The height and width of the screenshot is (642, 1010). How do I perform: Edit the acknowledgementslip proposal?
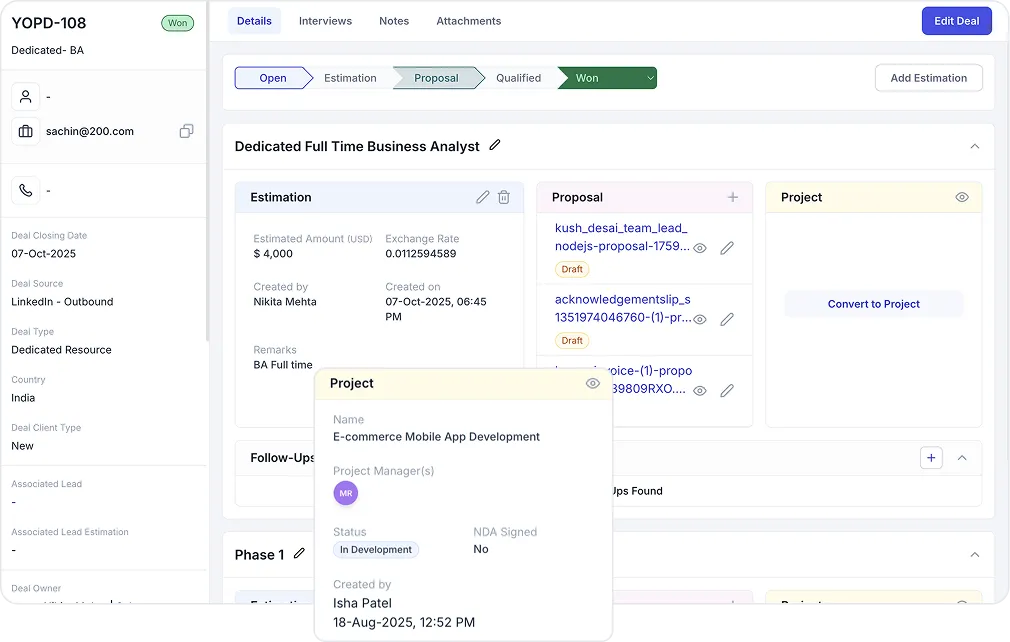pos(727,319)
